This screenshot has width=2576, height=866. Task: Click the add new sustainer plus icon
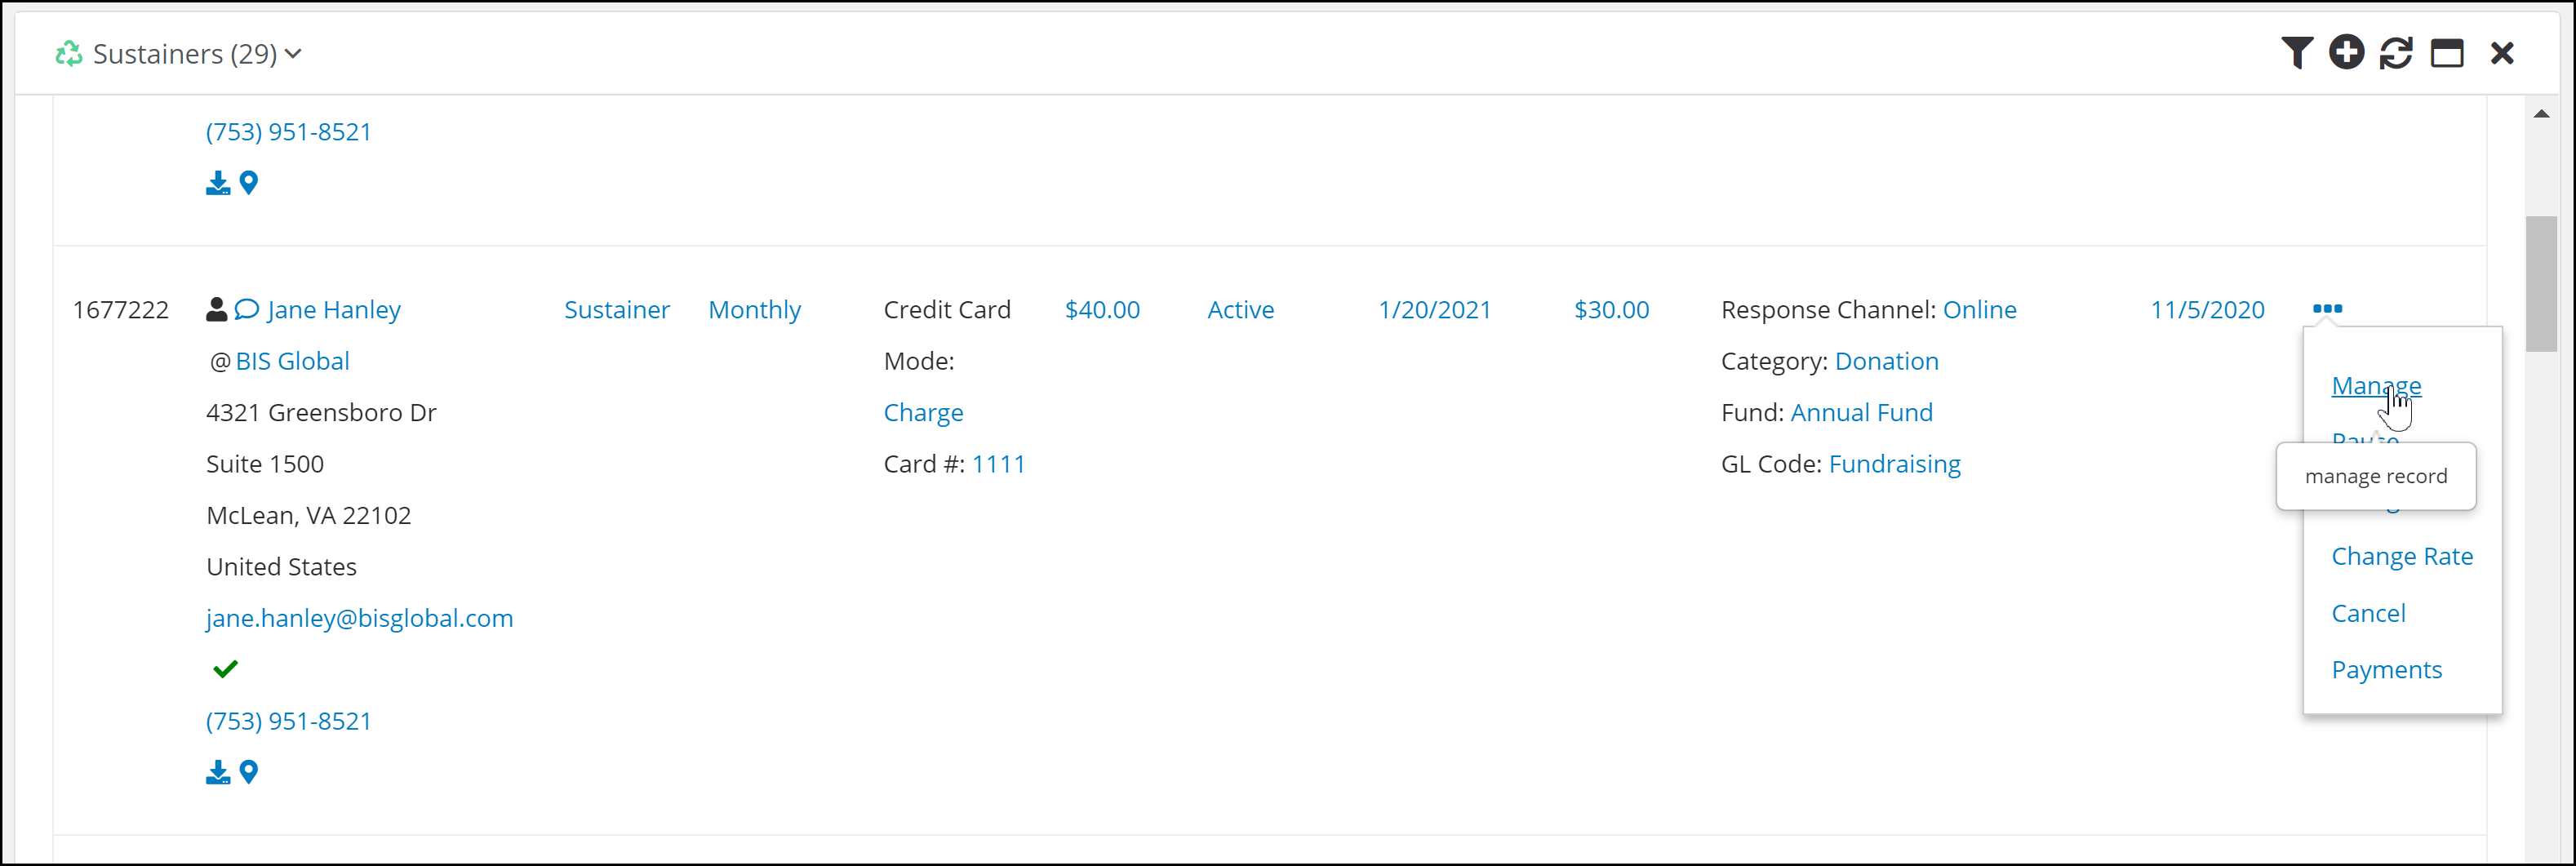pos(2346,52)
